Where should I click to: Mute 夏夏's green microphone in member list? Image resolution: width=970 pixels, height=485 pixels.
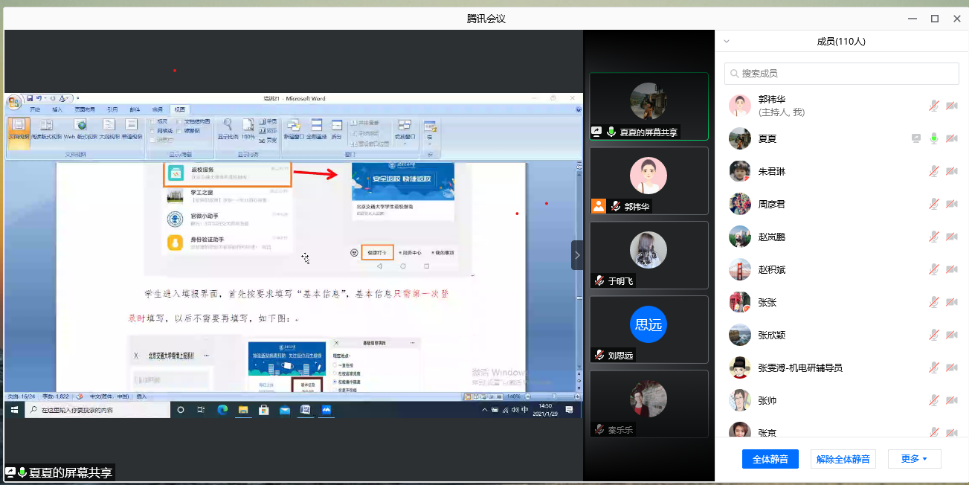pyautogui.click(x=934, y=139)
